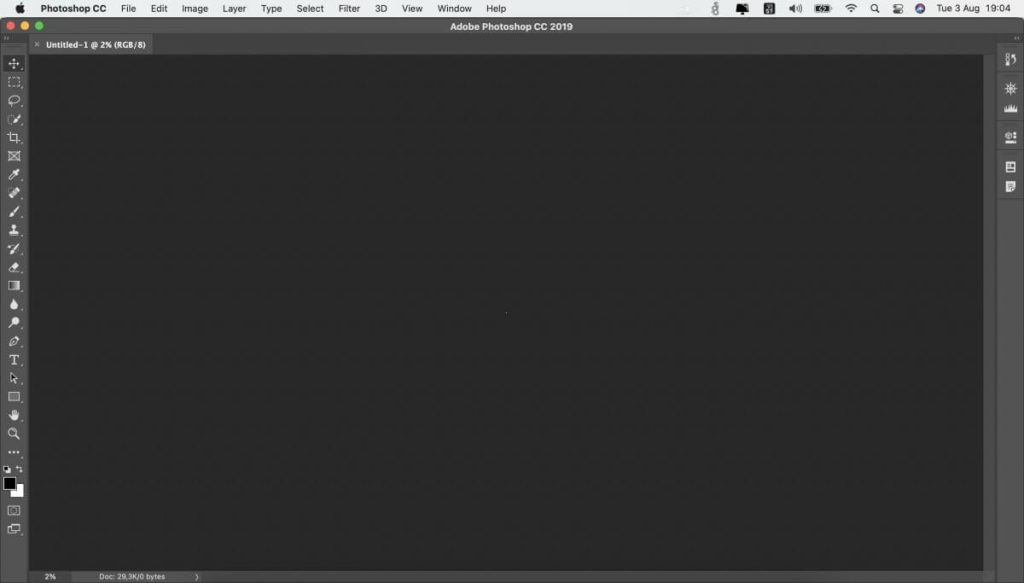This screenshot has width=1024, height=583.
Task: Open the Image menu
Action: 195,8
